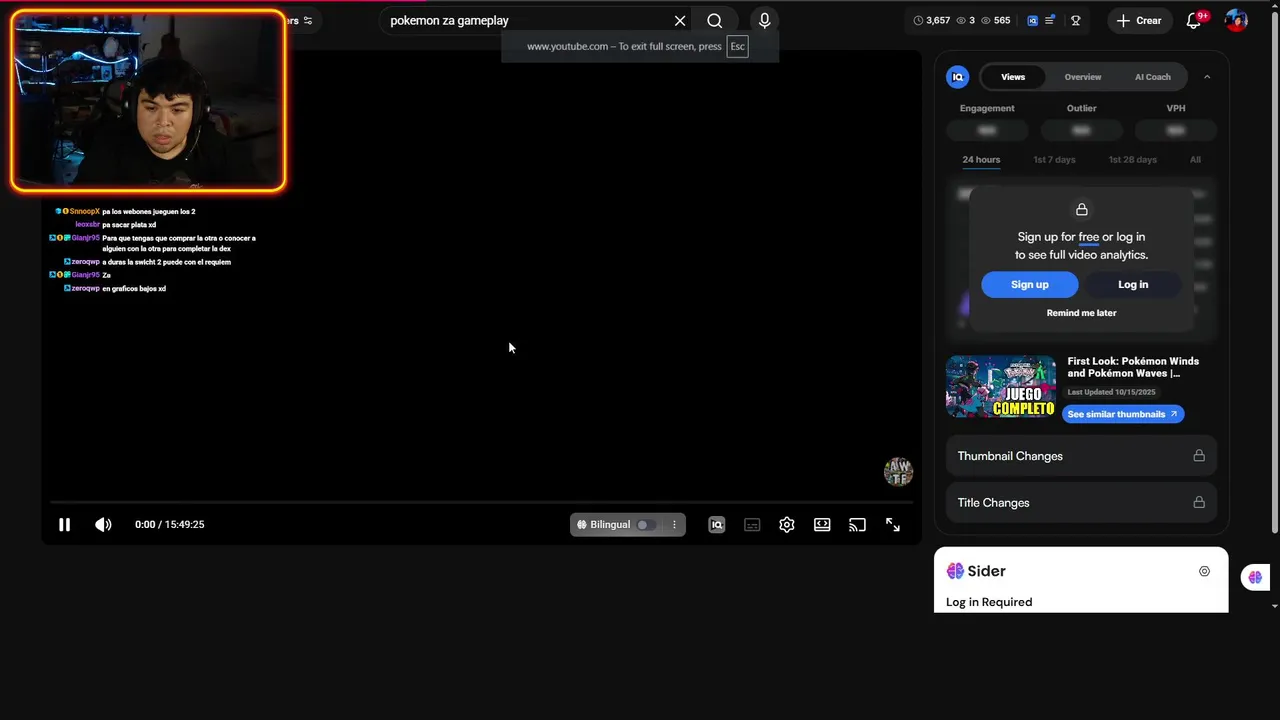Click the page scrollbar down arrow
This screenshot has height=720, width=1280.
point(1274,606)
